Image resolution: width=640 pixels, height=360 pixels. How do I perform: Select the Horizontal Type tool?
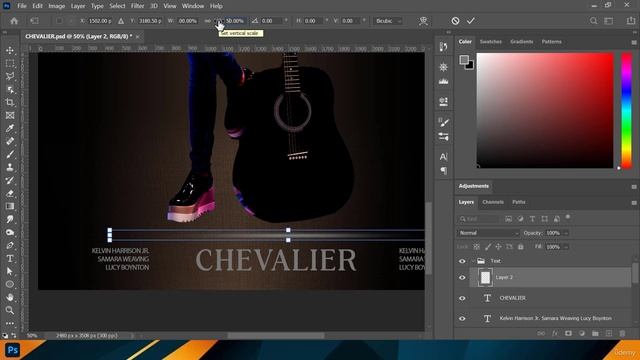point(10,258)
